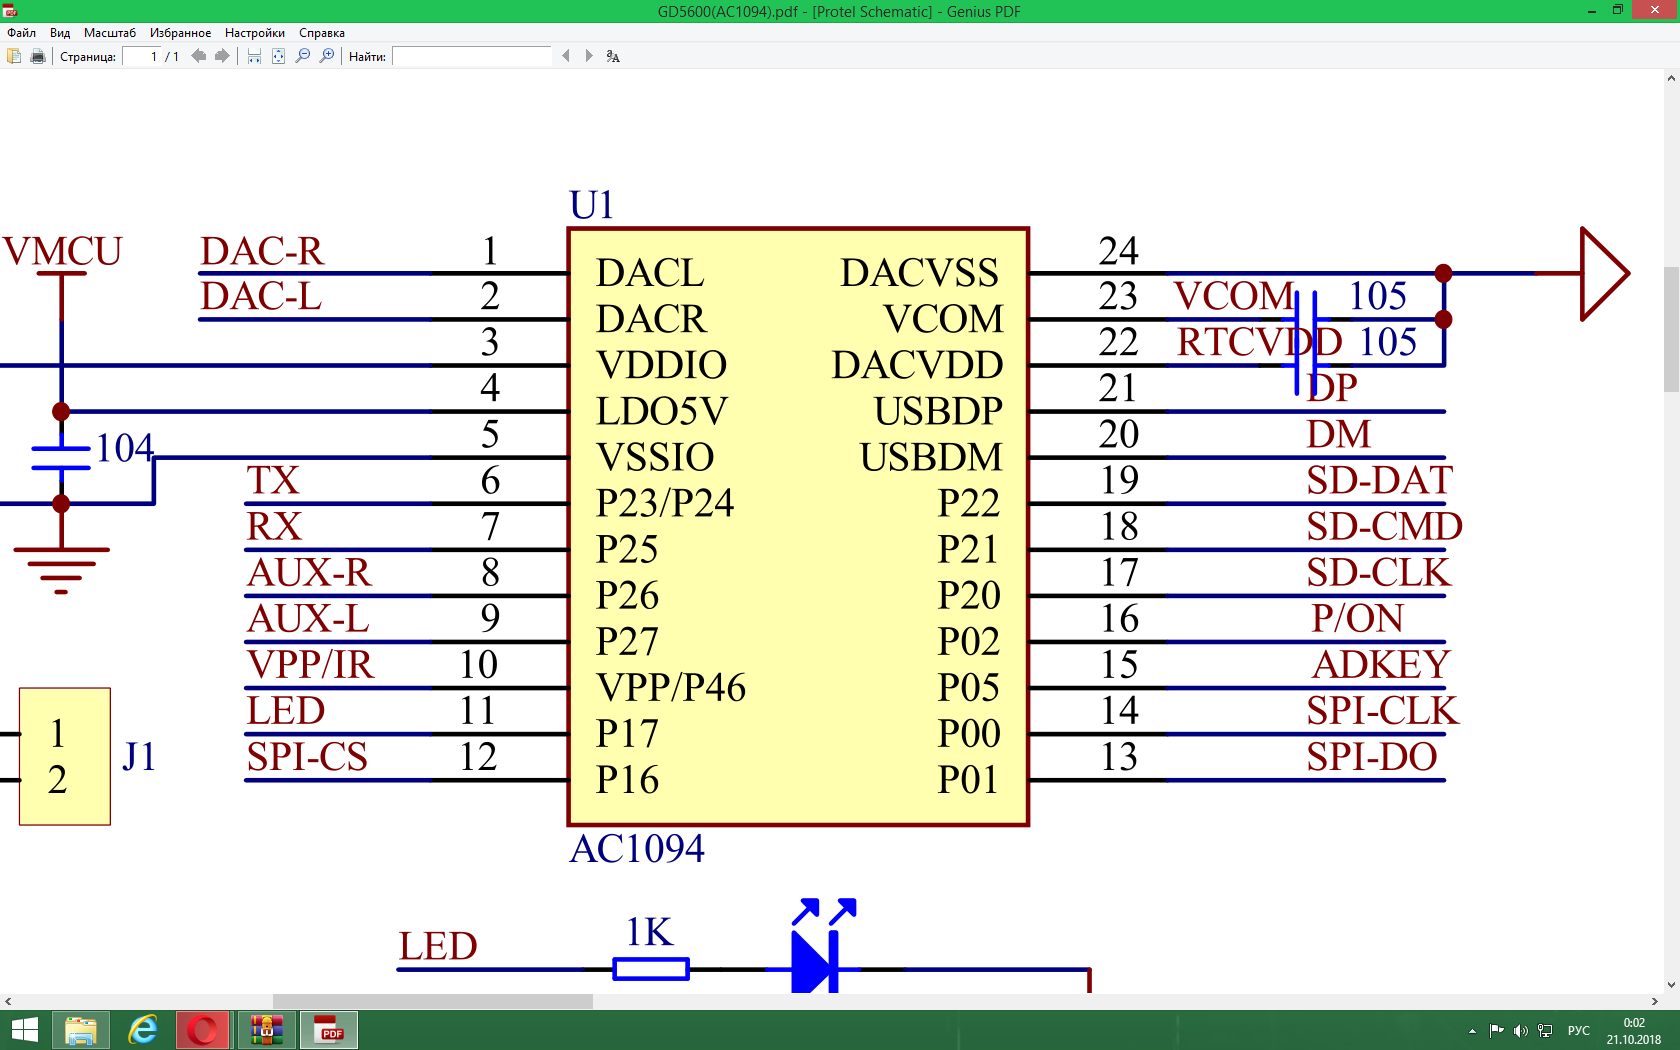Click the SPI-CLK net label
1680x1050 pixels.
click(1382, 711)
